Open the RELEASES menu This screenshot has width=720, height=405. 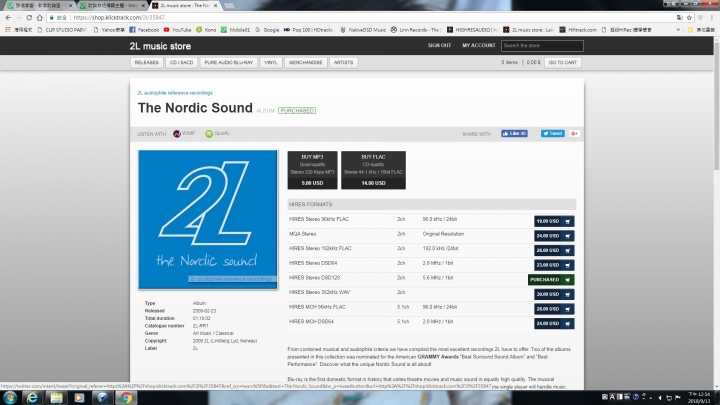tap(146, 62)
